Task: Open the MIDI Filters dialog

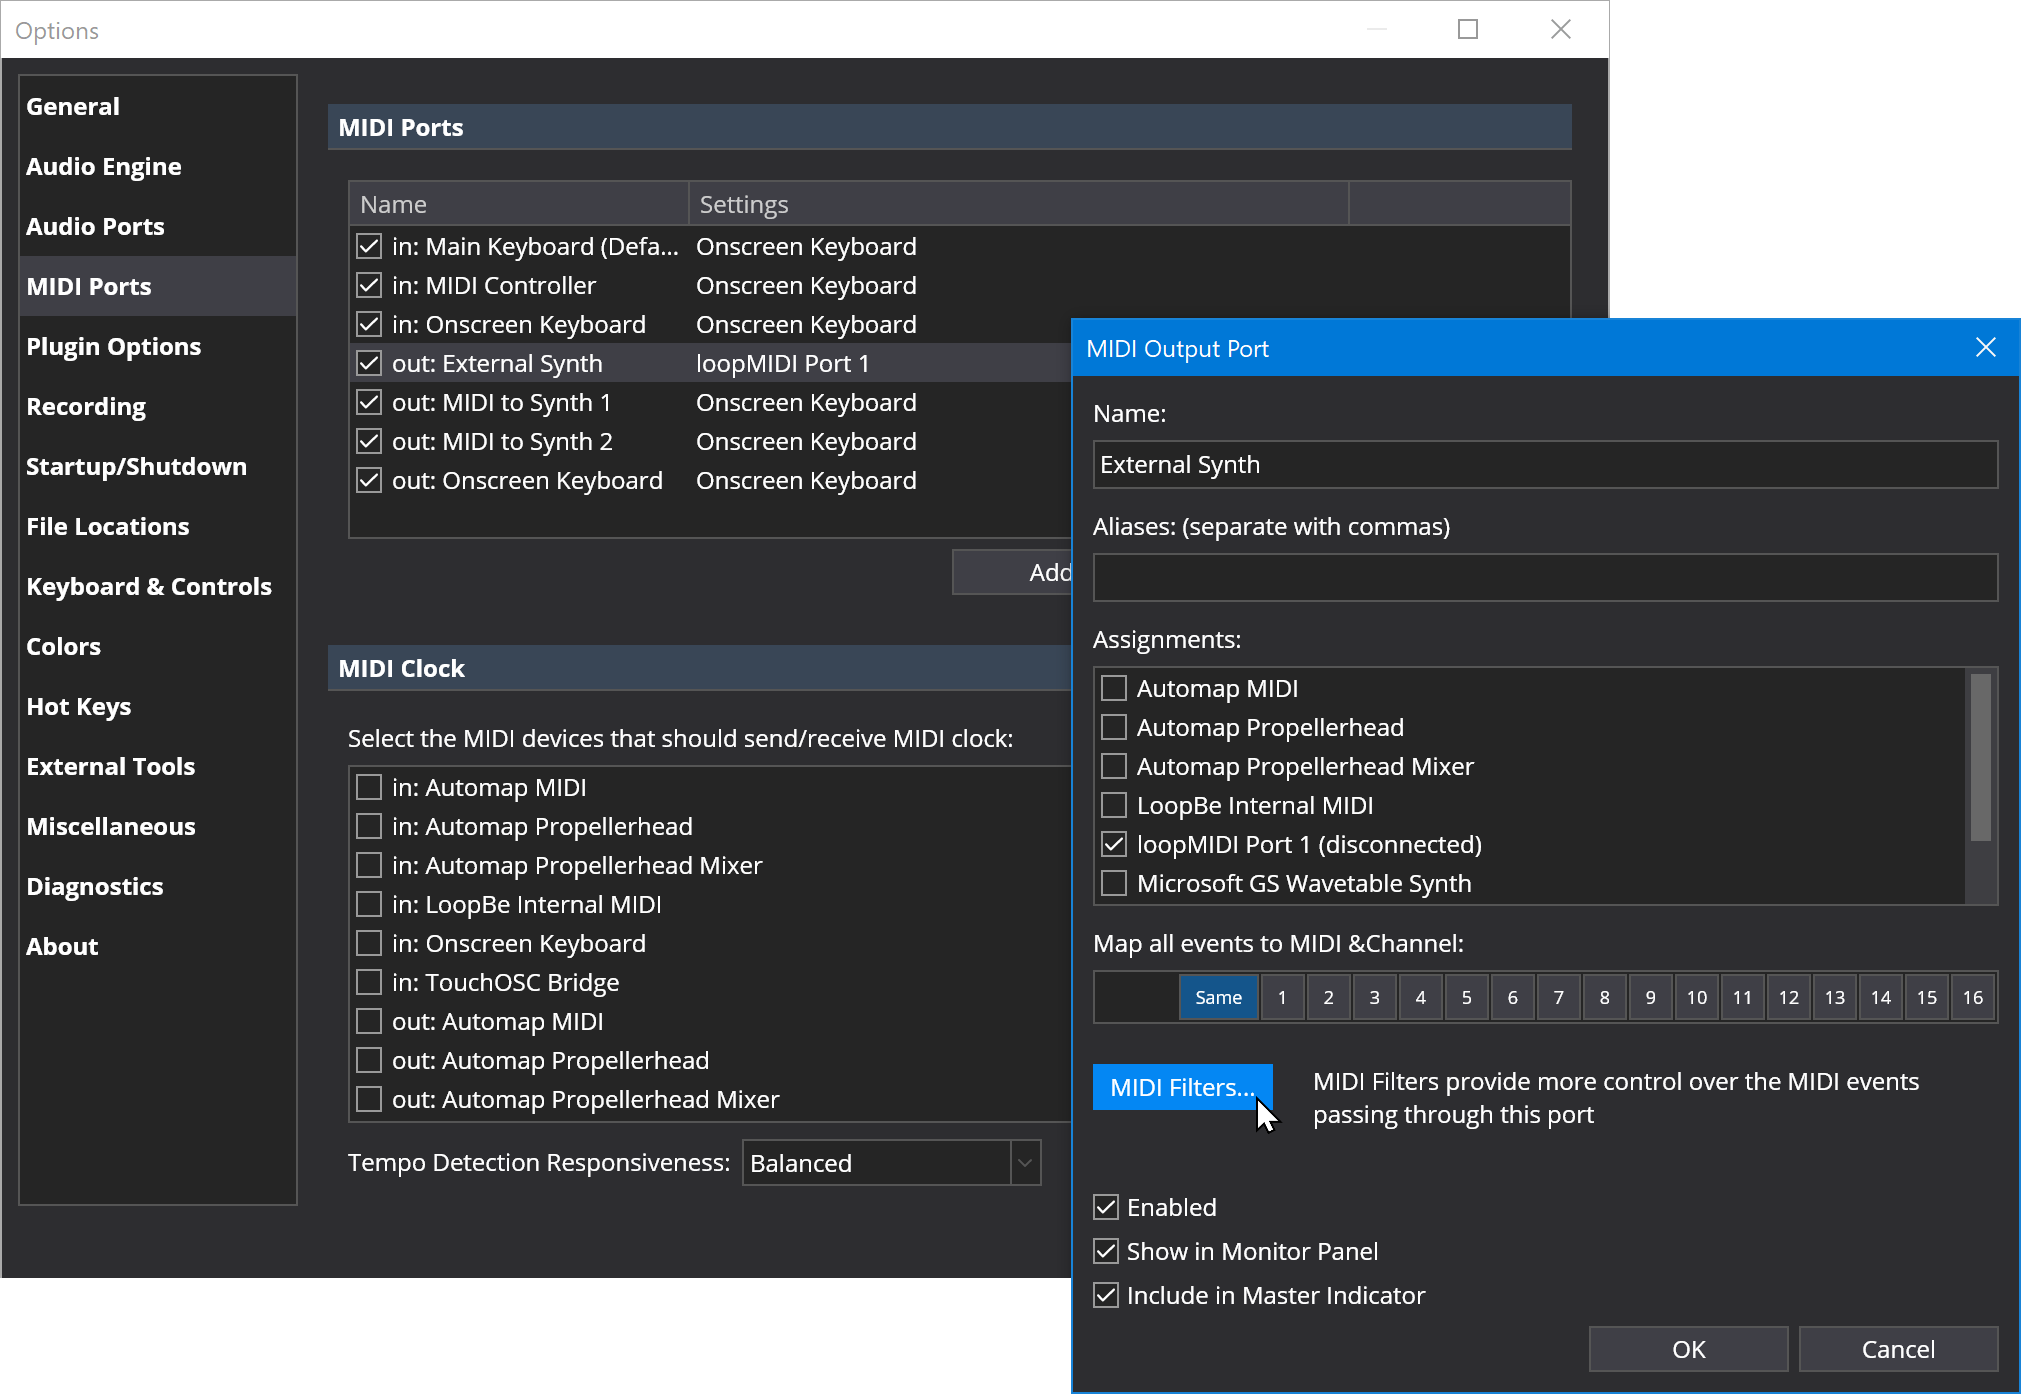Action: pos(1182,1087)
